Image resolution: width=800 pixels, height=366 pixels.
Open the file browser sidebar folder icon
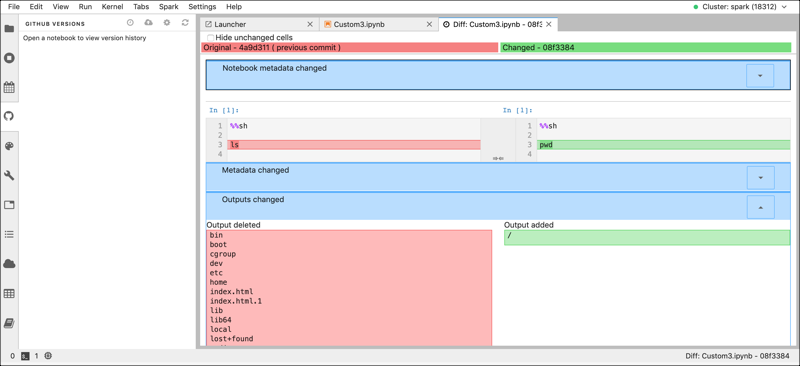9,29
